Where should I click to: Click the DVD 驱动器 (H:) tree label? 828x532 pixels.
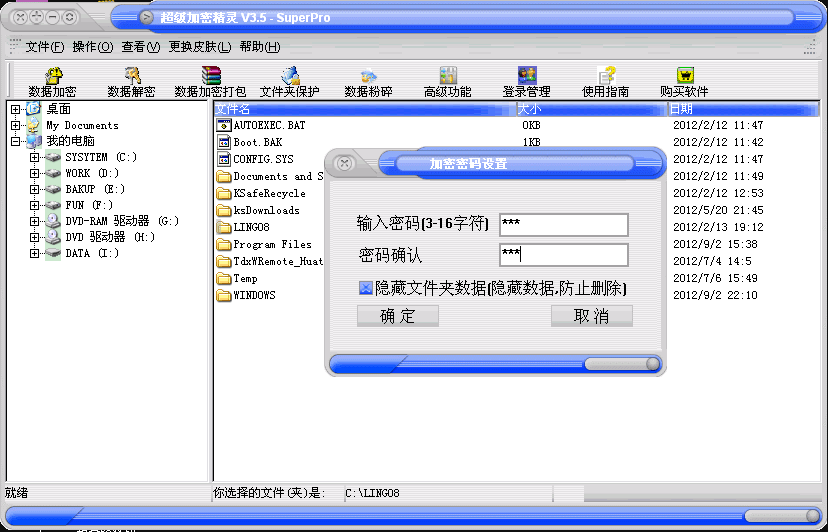110,237
